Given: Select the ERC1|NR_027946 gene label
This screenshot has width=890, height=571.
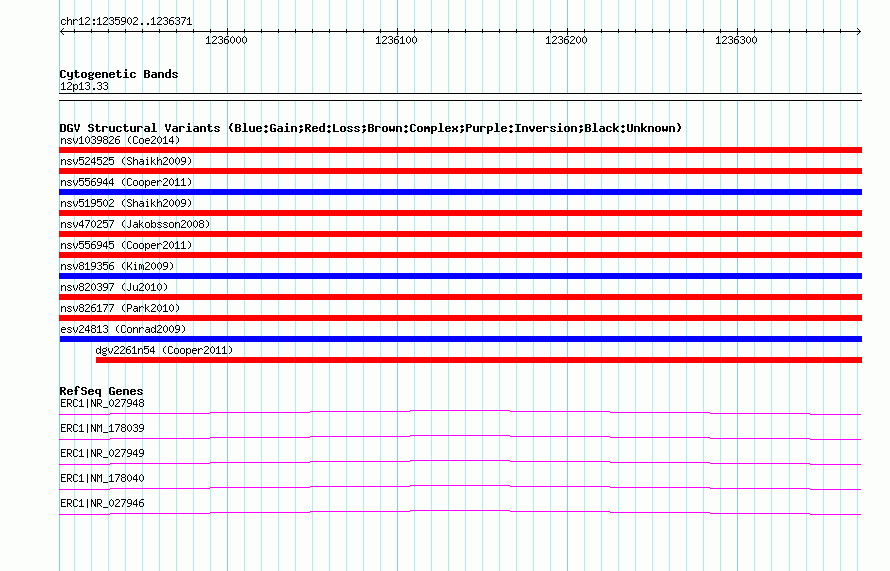Looking at the screenshot, I should point(102,503).
